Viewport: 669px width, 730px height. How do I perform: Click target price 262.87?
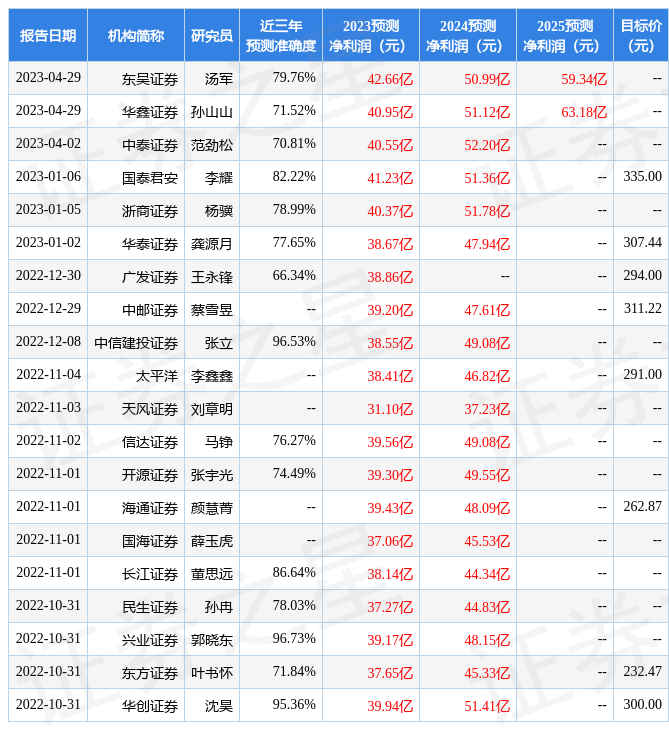(642, 507)
